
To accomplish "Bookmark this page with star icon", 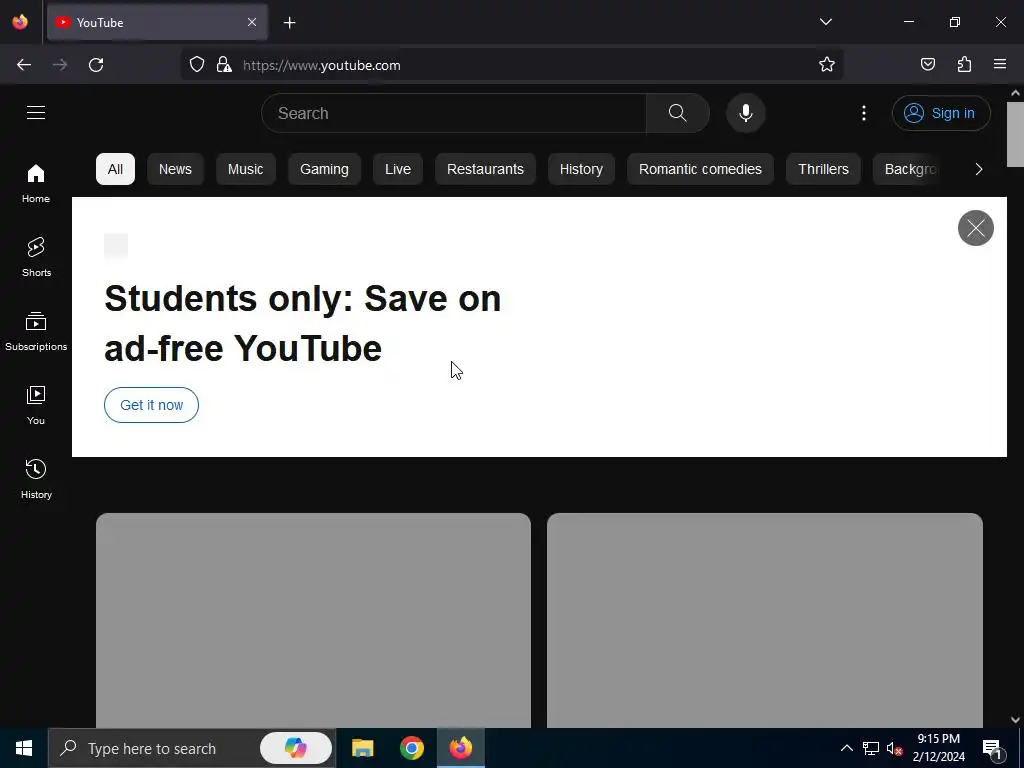I will (x=827, y=65).
